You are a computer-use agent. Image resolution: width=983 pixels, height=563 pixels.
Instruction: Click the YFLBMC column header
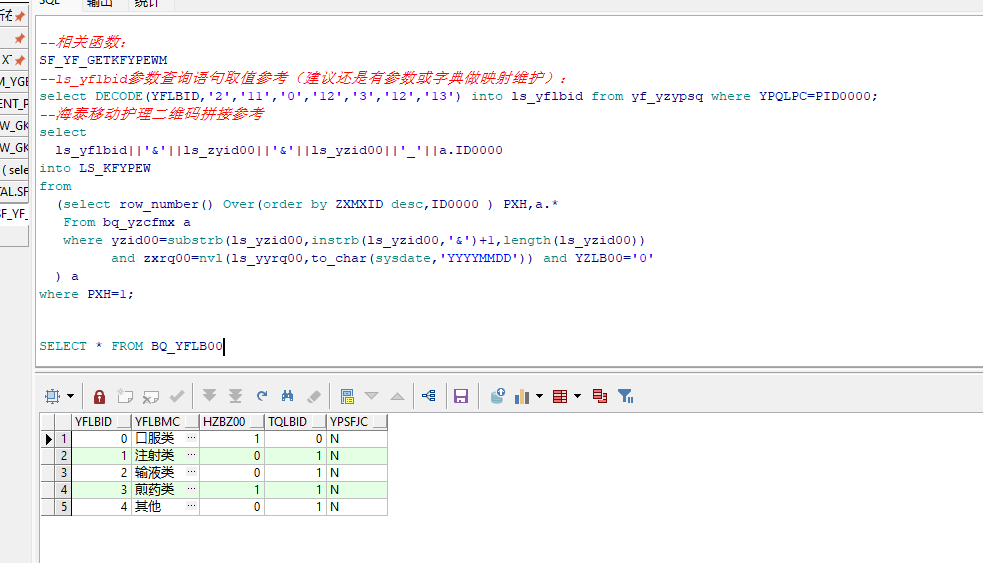click(156, 422)
